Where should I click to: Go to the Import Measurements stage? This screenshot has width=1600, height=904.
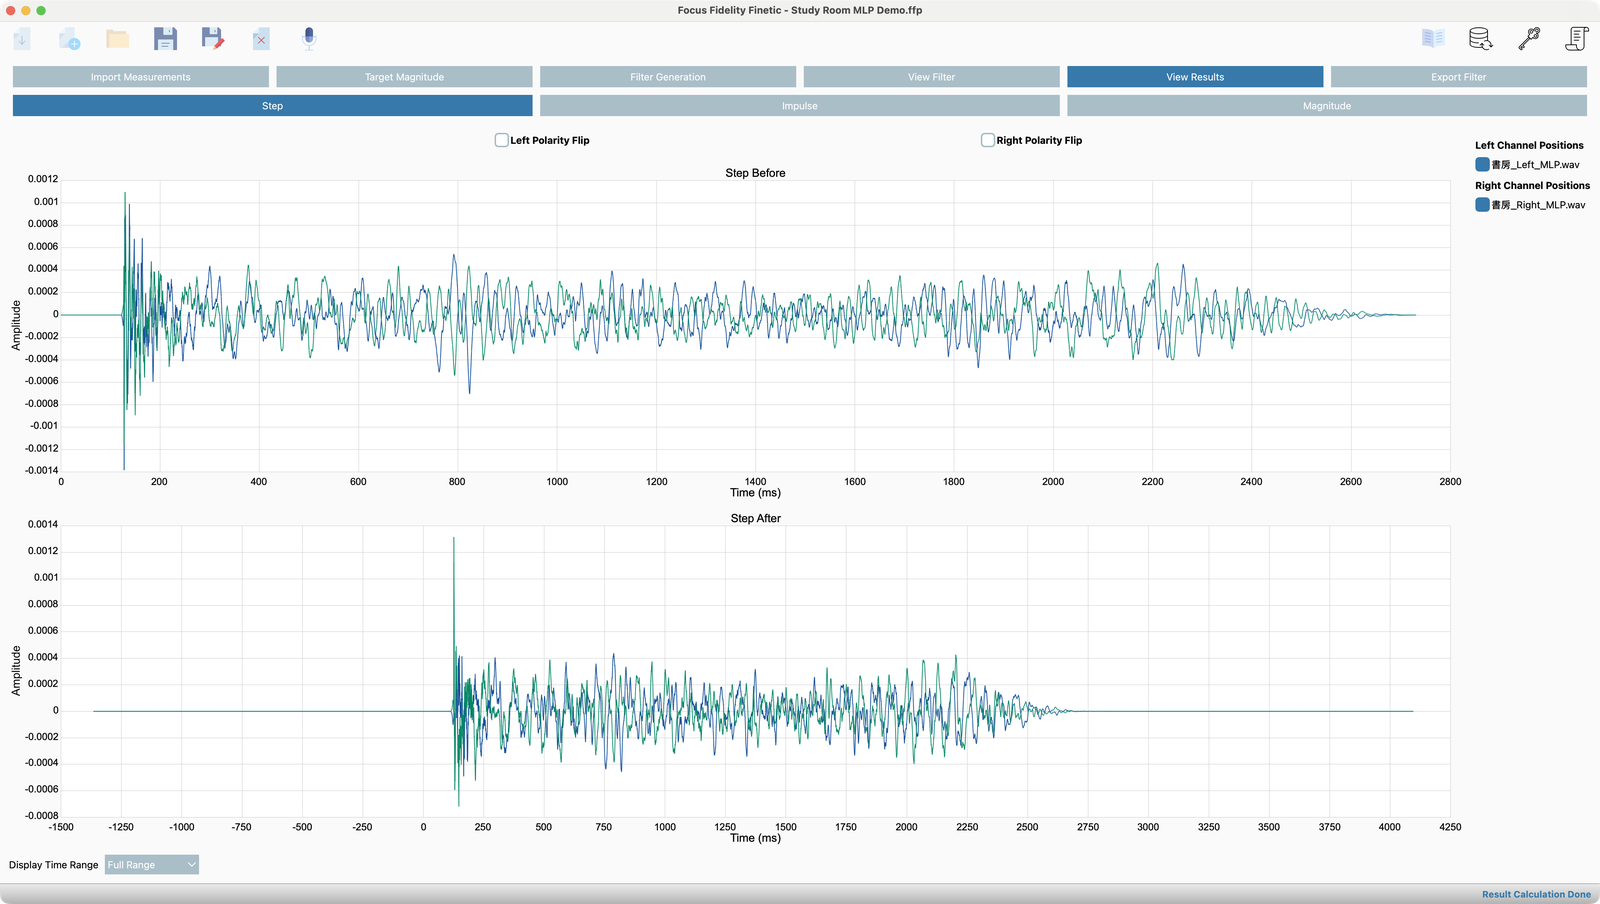tap(141, 77)
